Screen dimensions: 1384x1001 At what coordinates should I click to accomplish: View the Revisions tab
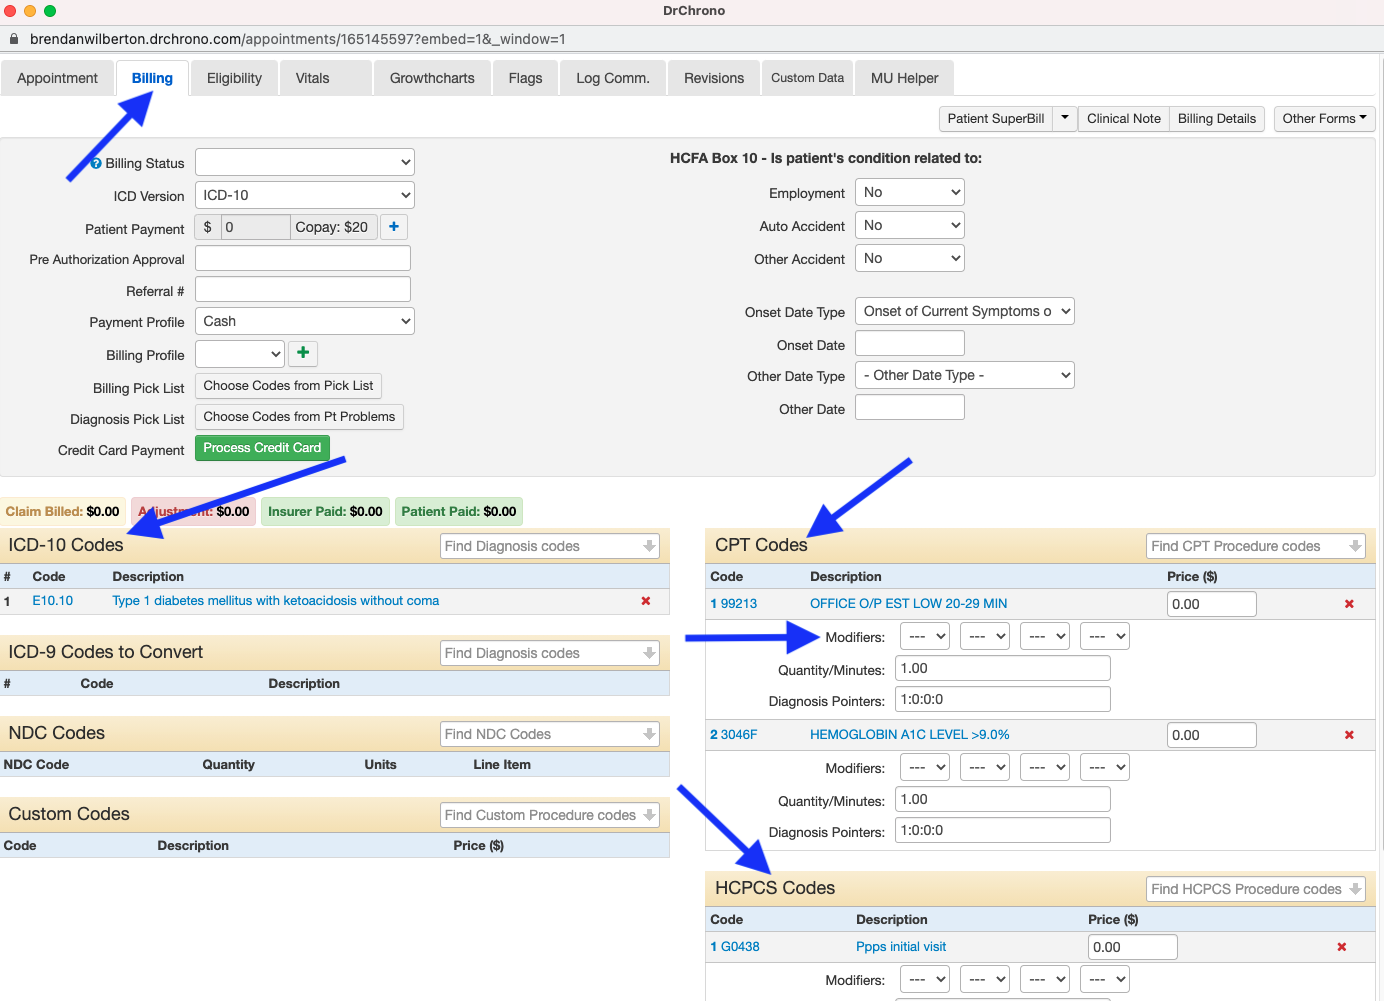(x=714, y=78)
